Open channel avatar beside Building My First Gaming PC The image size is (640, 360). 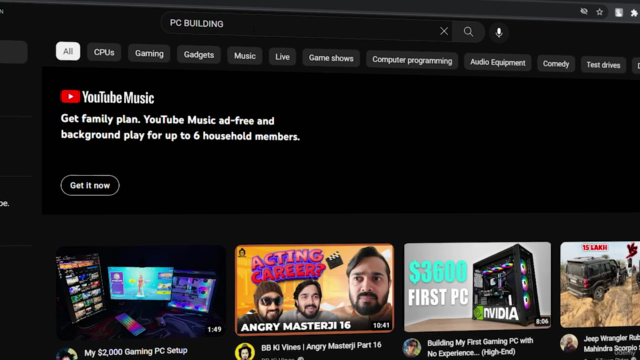411,348
